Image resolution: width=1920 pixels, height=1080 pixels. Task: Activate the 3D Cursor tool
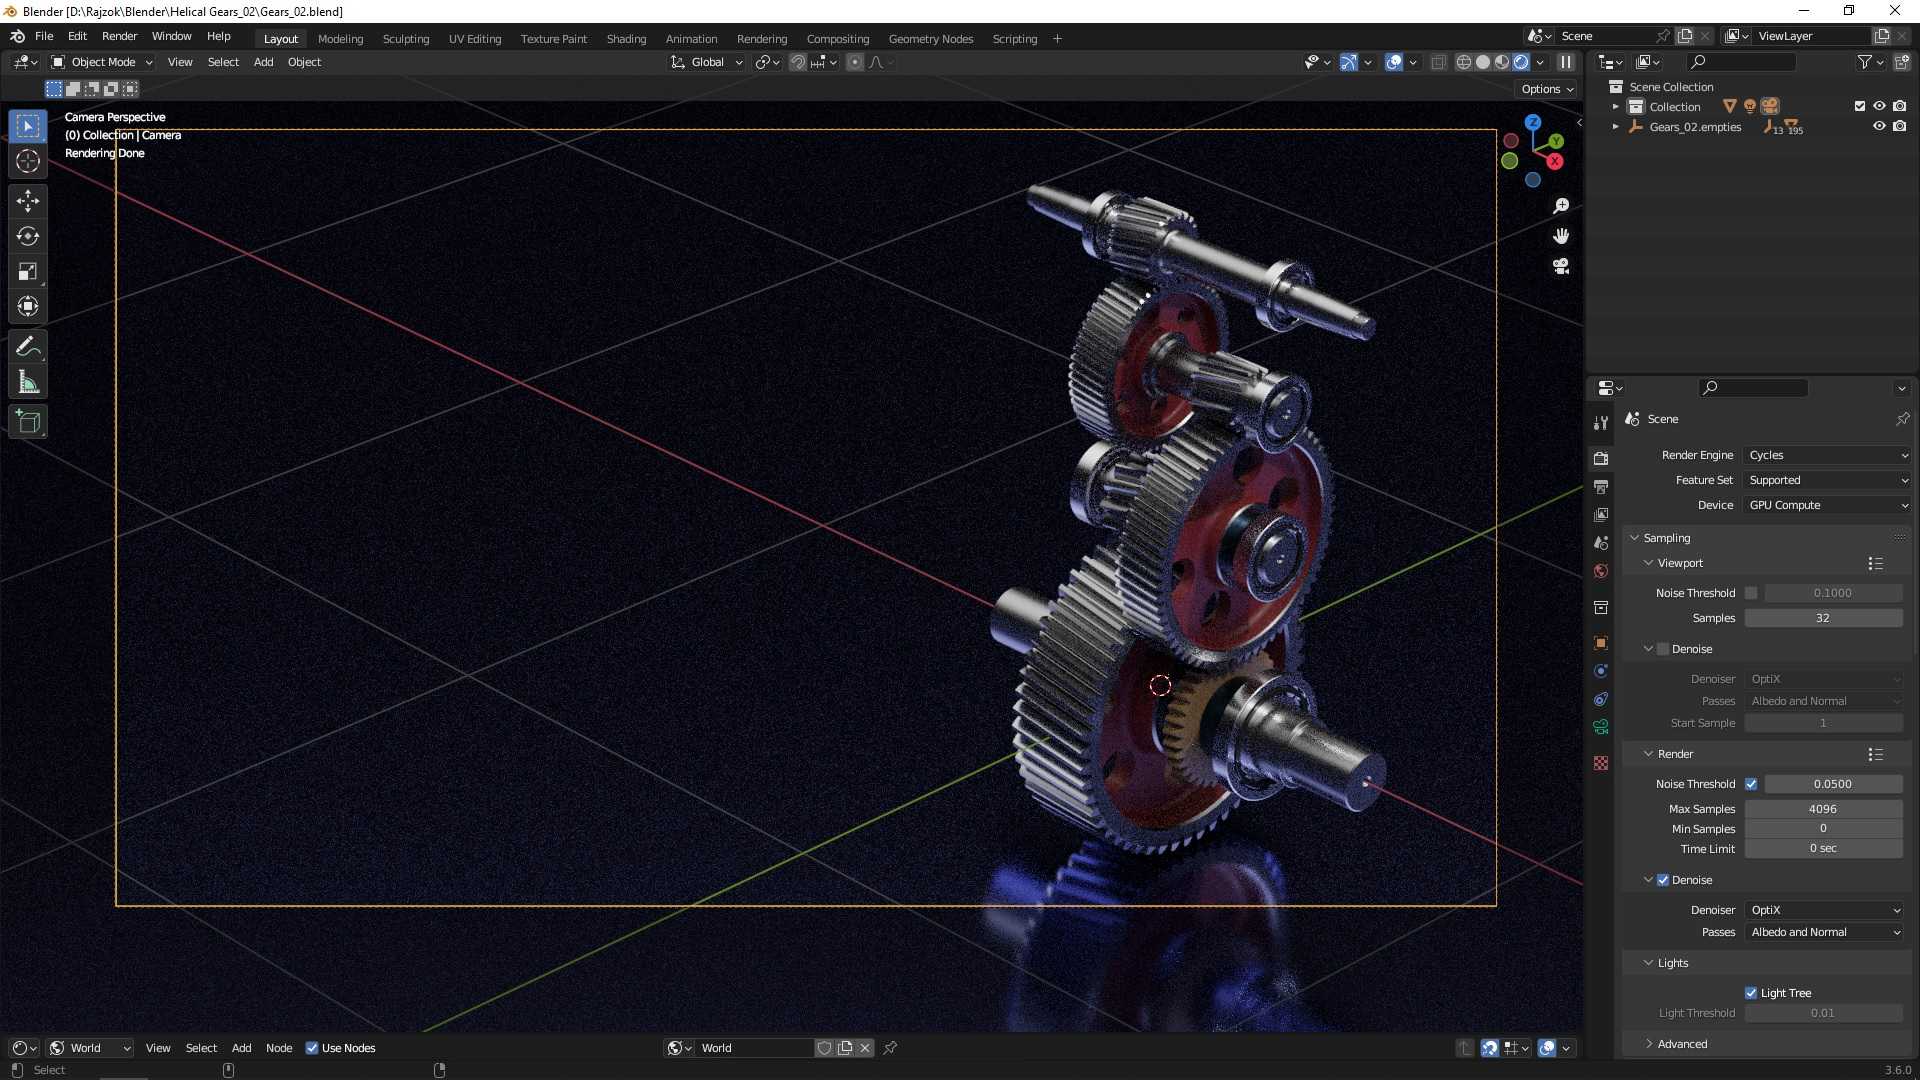click(28, 161)
